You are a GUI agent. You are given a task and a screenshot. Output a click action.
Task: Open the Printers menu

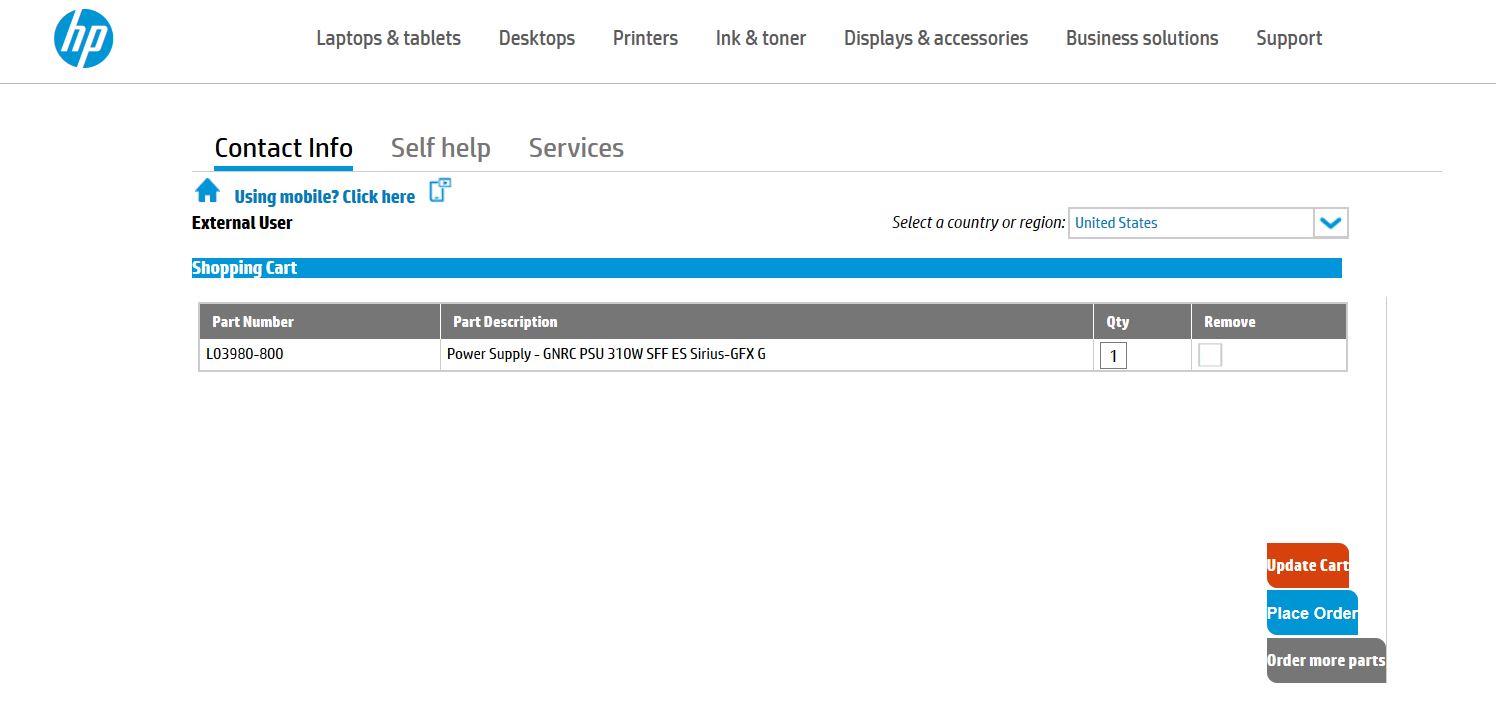pyautogui.click(x=645, y=38)
